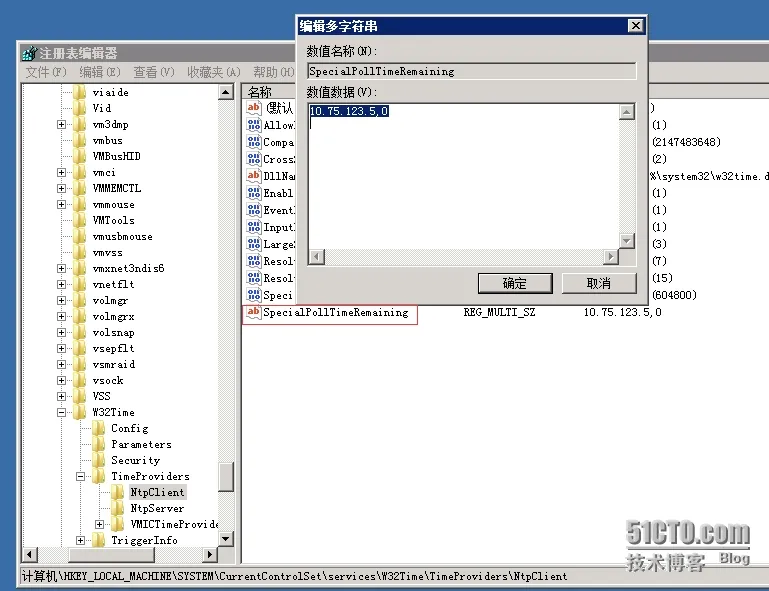Confirm the dialog with 确定
The width and height of the screenshot is (769, 591).
click(515, 283)
